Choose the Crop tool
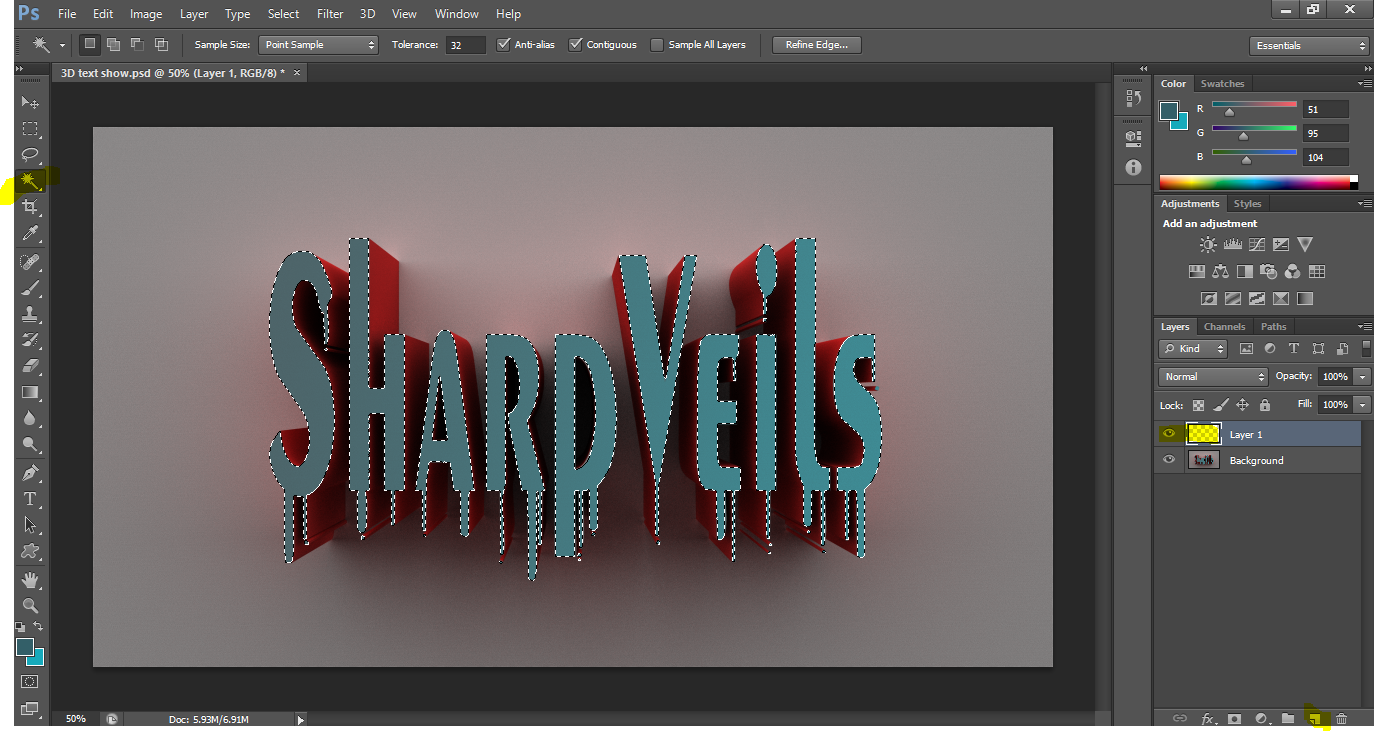Screen dimensions: 1374x731 (30, 207)
